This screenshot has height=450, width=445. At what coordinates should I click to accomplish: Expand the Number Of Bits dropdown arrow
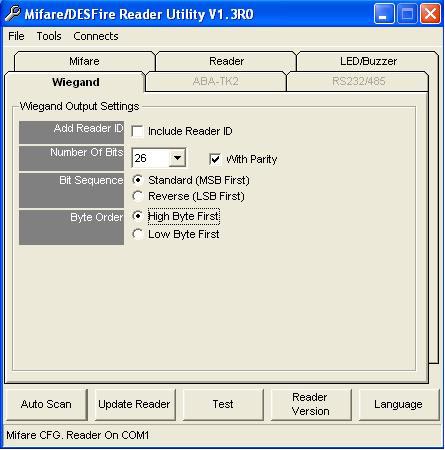(x=177, y=158)
